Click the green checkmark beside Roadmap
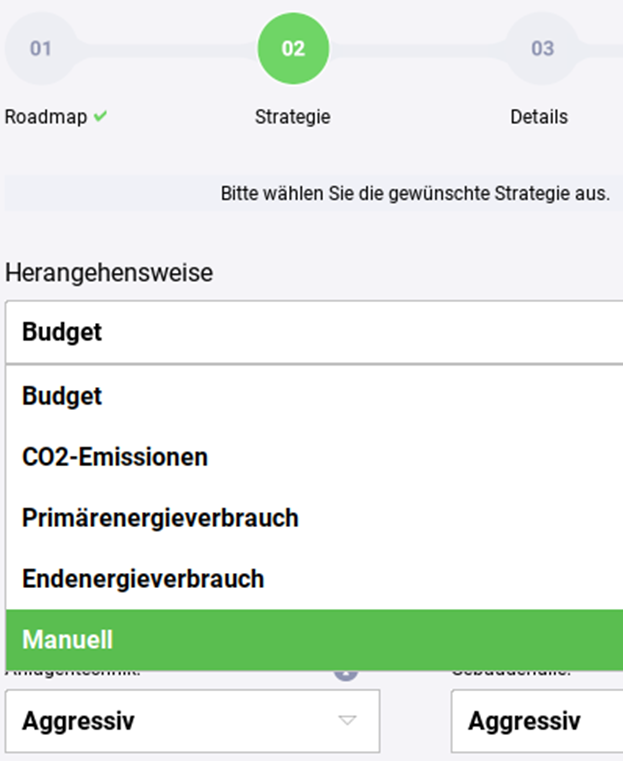The image size is (623, 761). tap(100, 117)
